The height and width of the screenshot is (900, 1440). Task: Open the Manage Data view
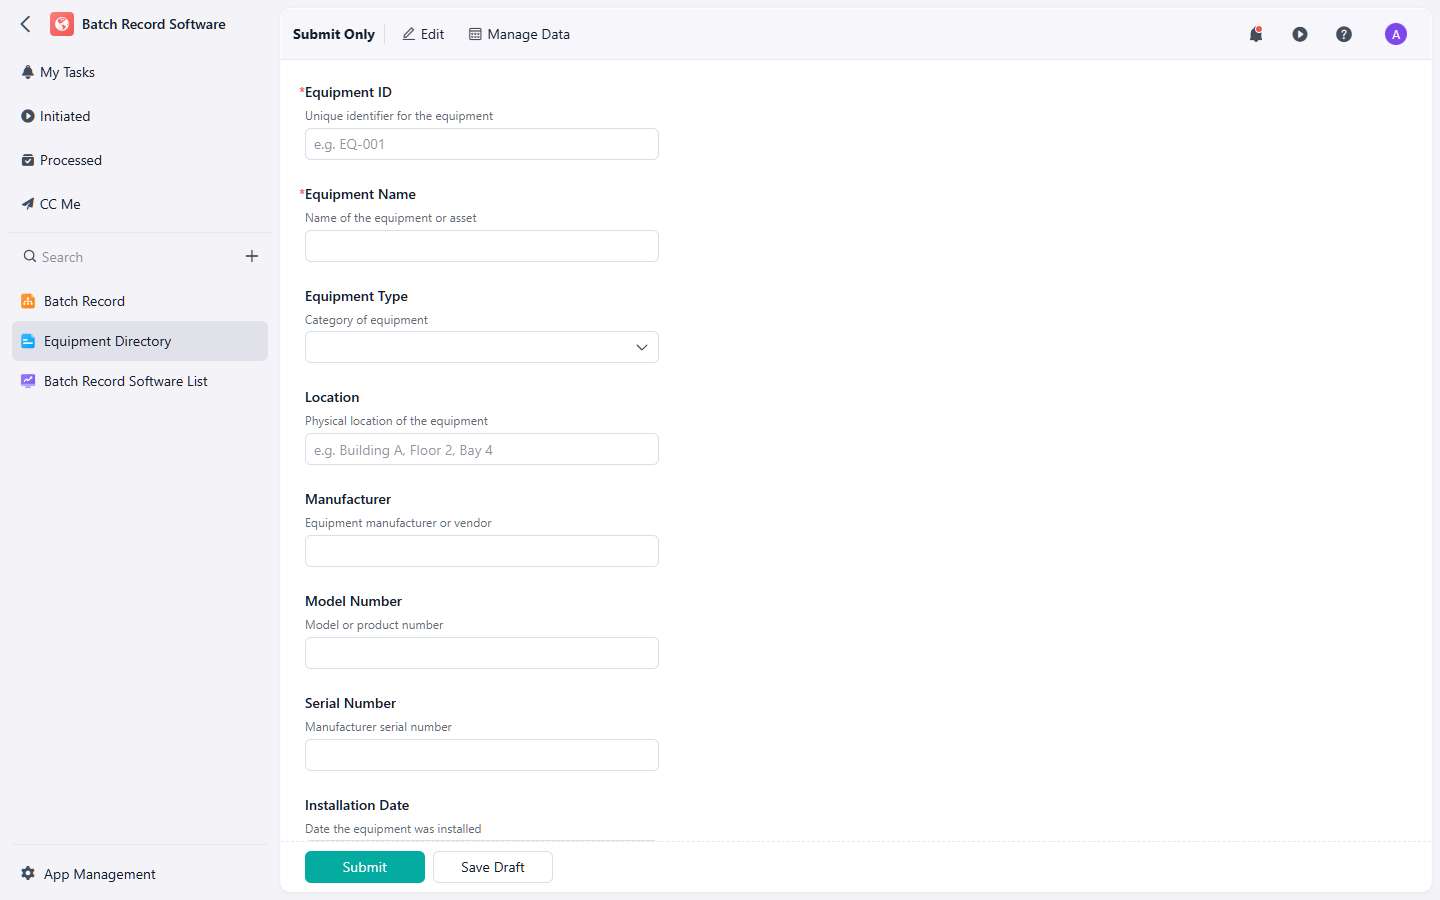519,34
